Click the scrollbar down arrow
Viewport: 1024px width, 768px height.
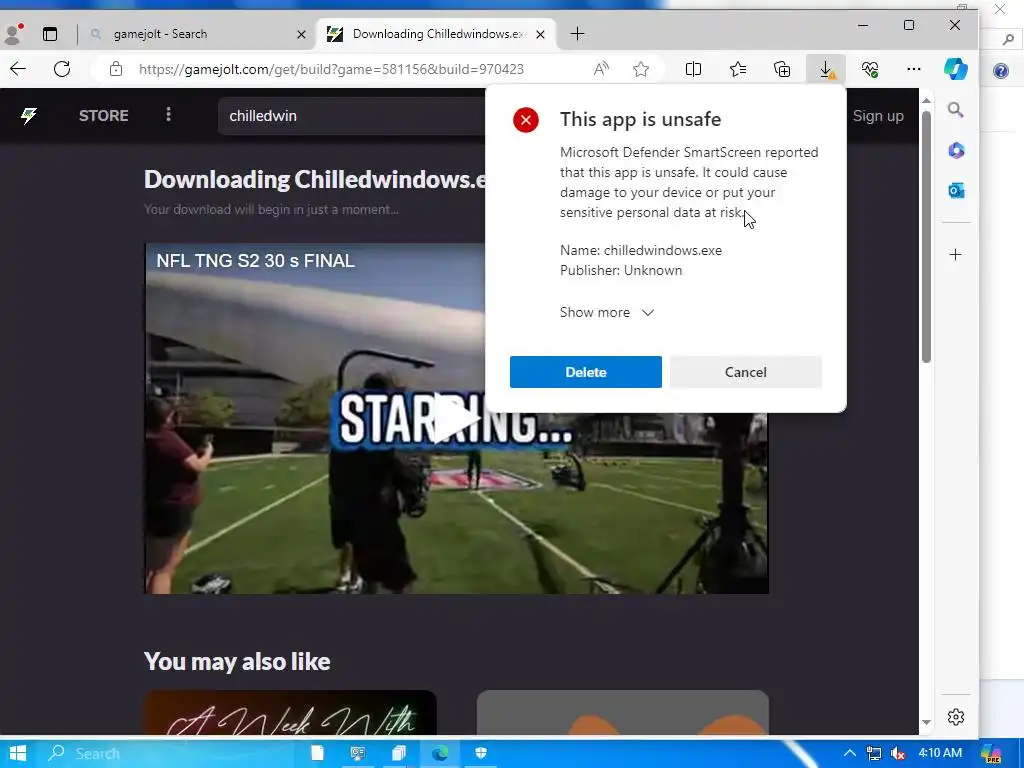coord(926,722)
